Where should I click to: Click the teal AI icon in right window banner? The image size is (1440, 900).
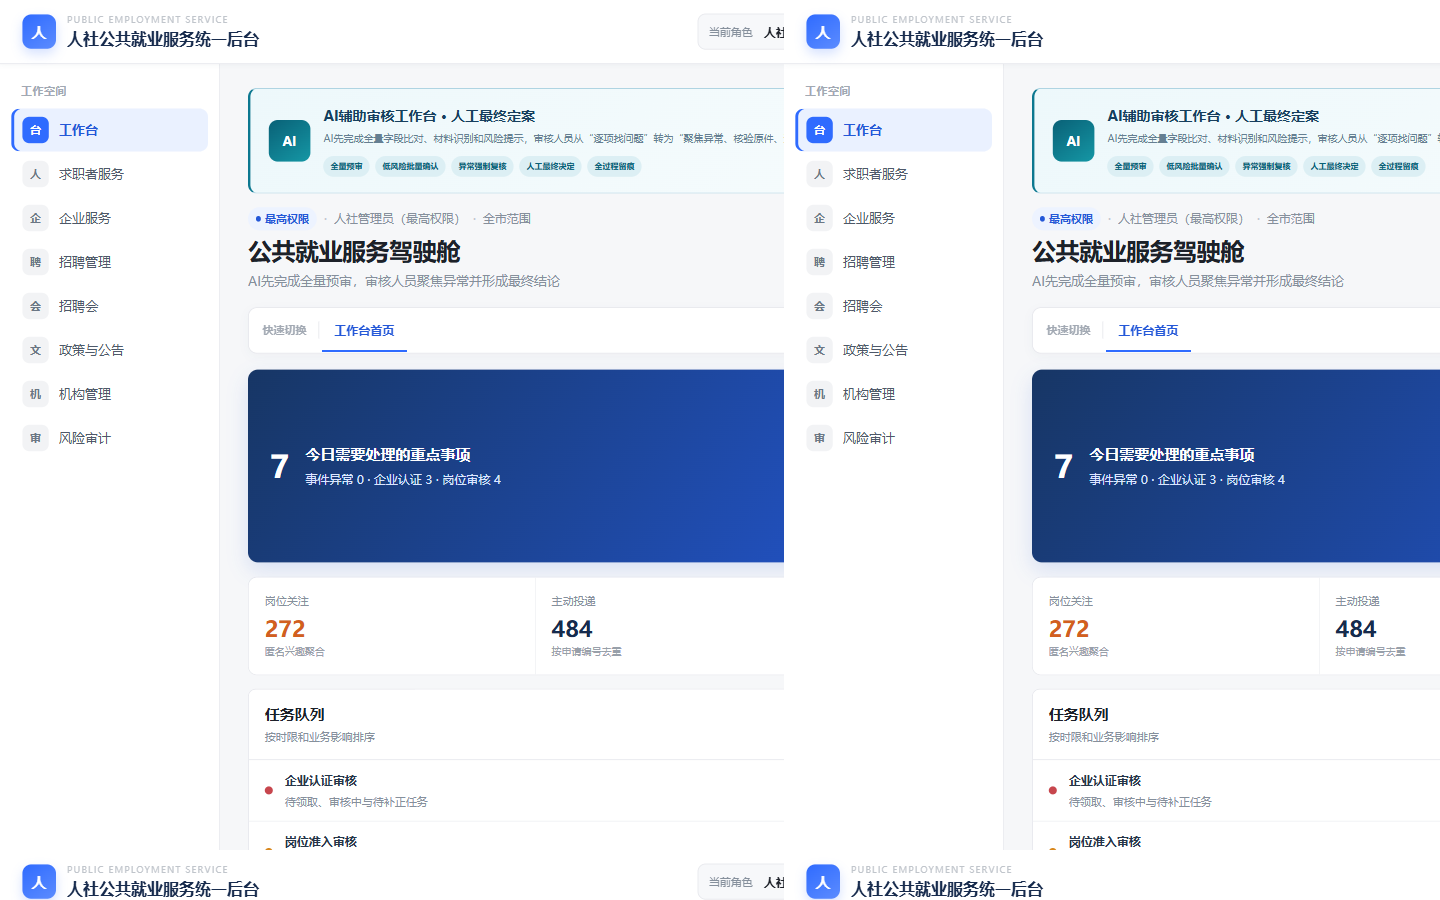click(1073, 141)
